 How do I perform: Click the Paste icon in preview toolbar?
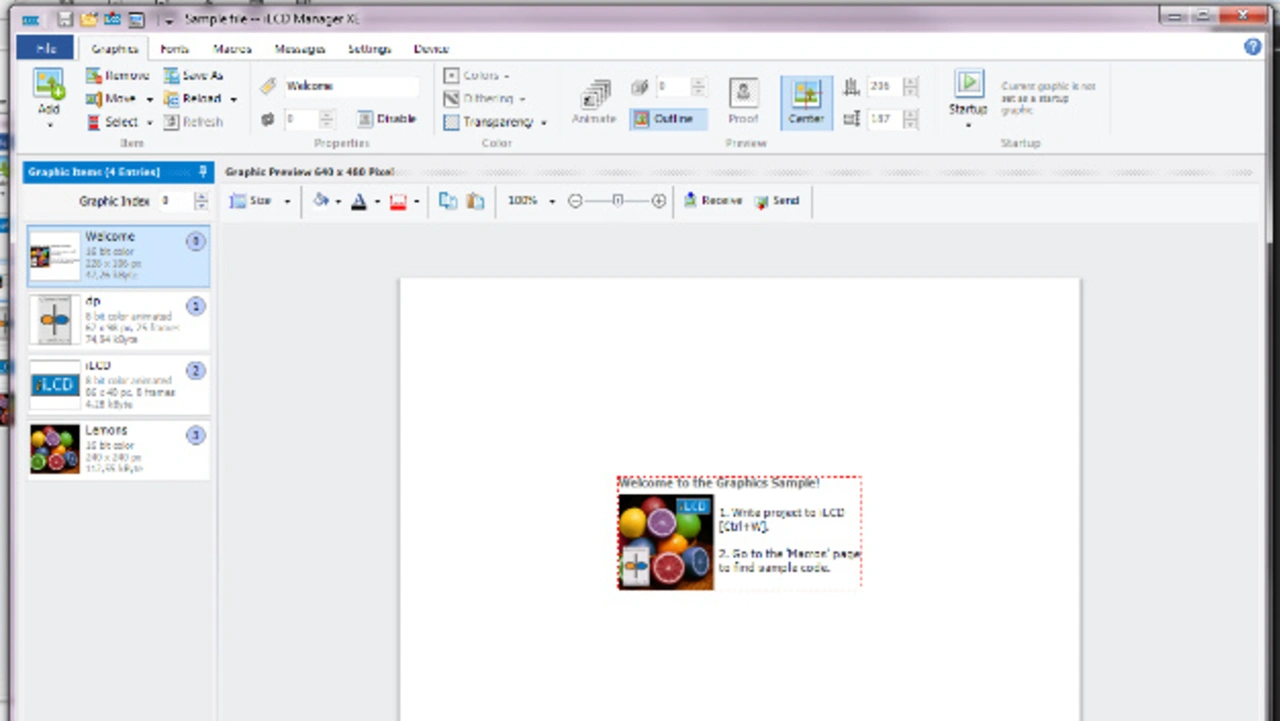[x=475, y=201]
